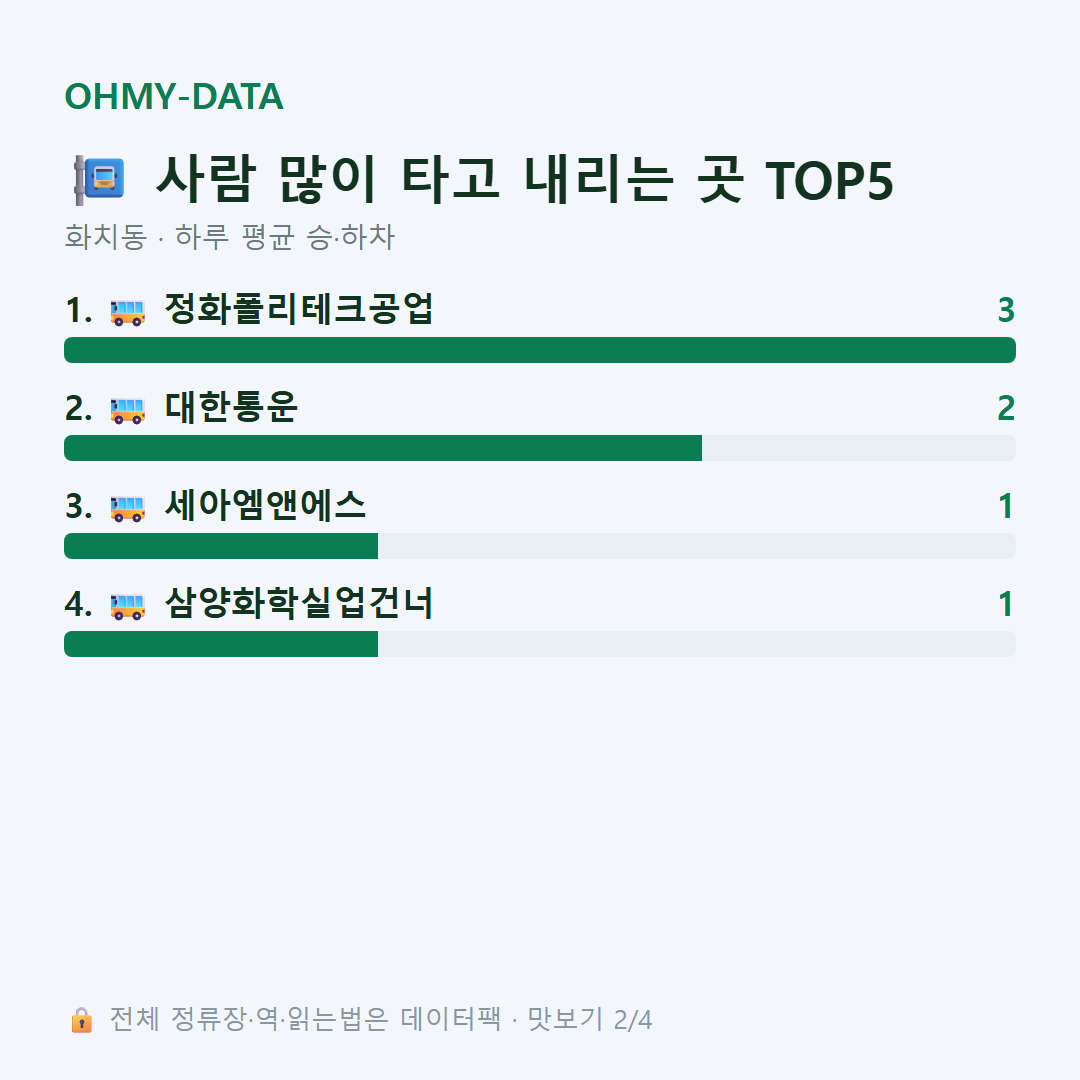Select the 정화폴리테크공업 stop name

[x=299, y=309]
